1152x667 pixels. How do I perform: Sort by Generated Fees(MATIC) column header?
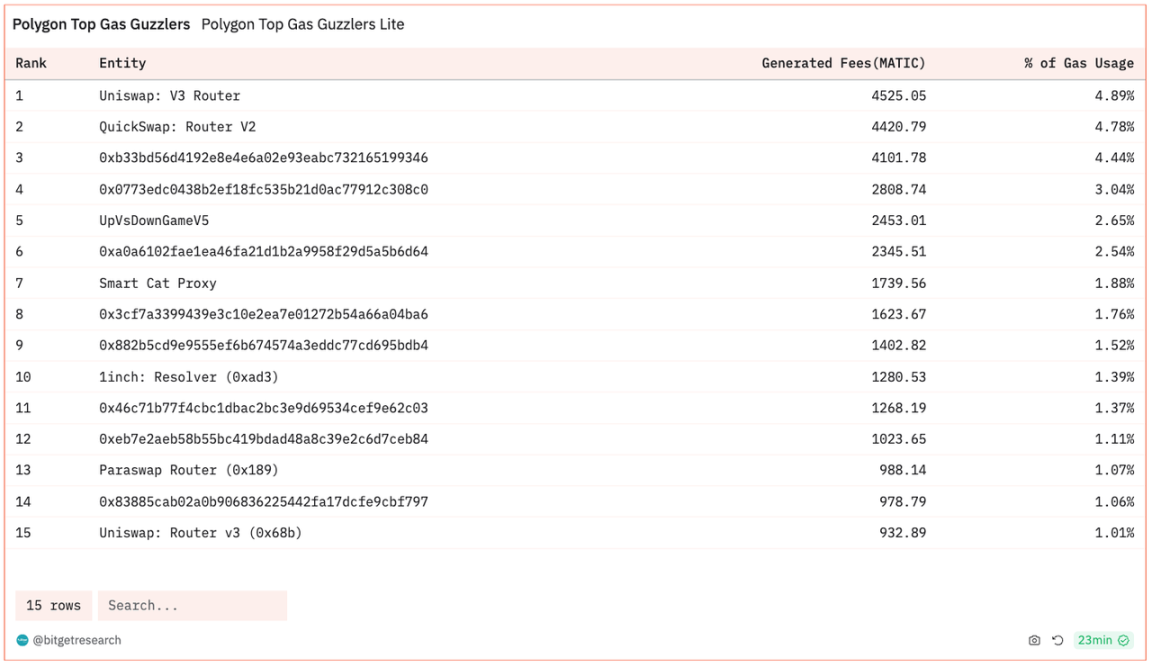pyautogui.click(x=843, y=63)
